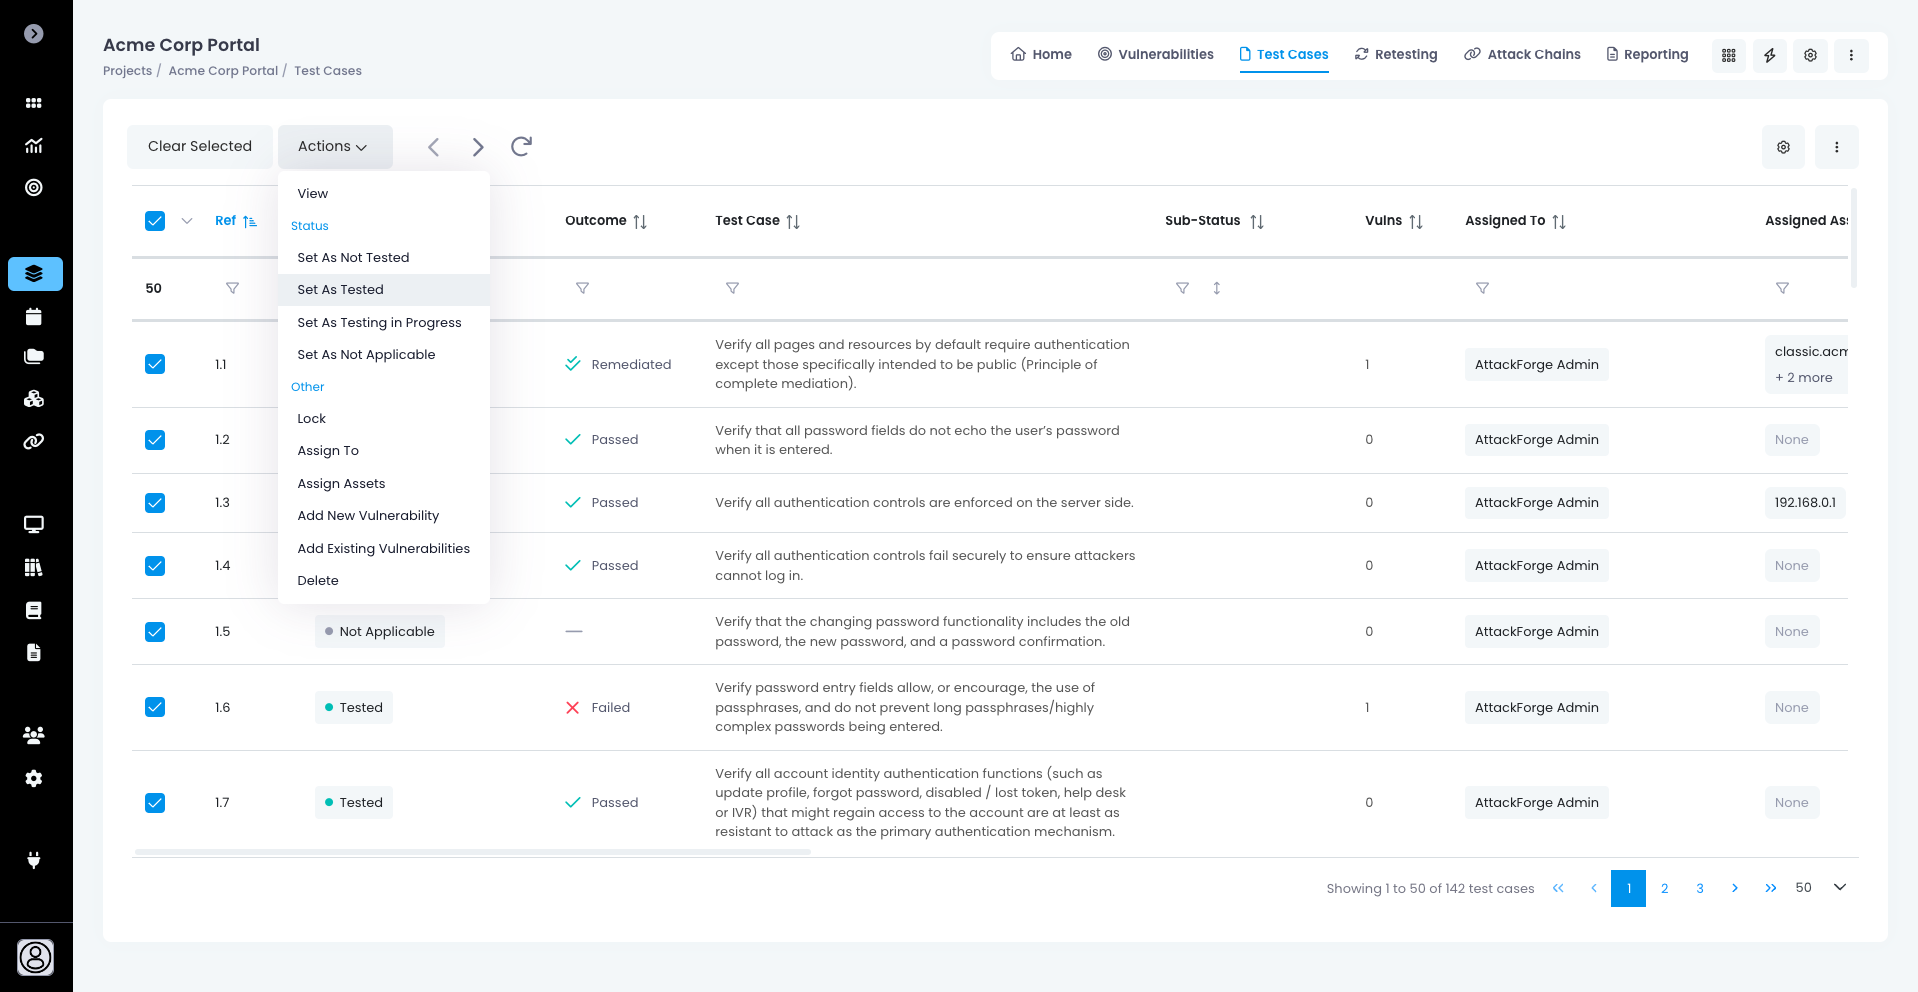Switch to the Vulnerabilities tab
This screenshot has height=992, width=1918.
(1155, 55)
